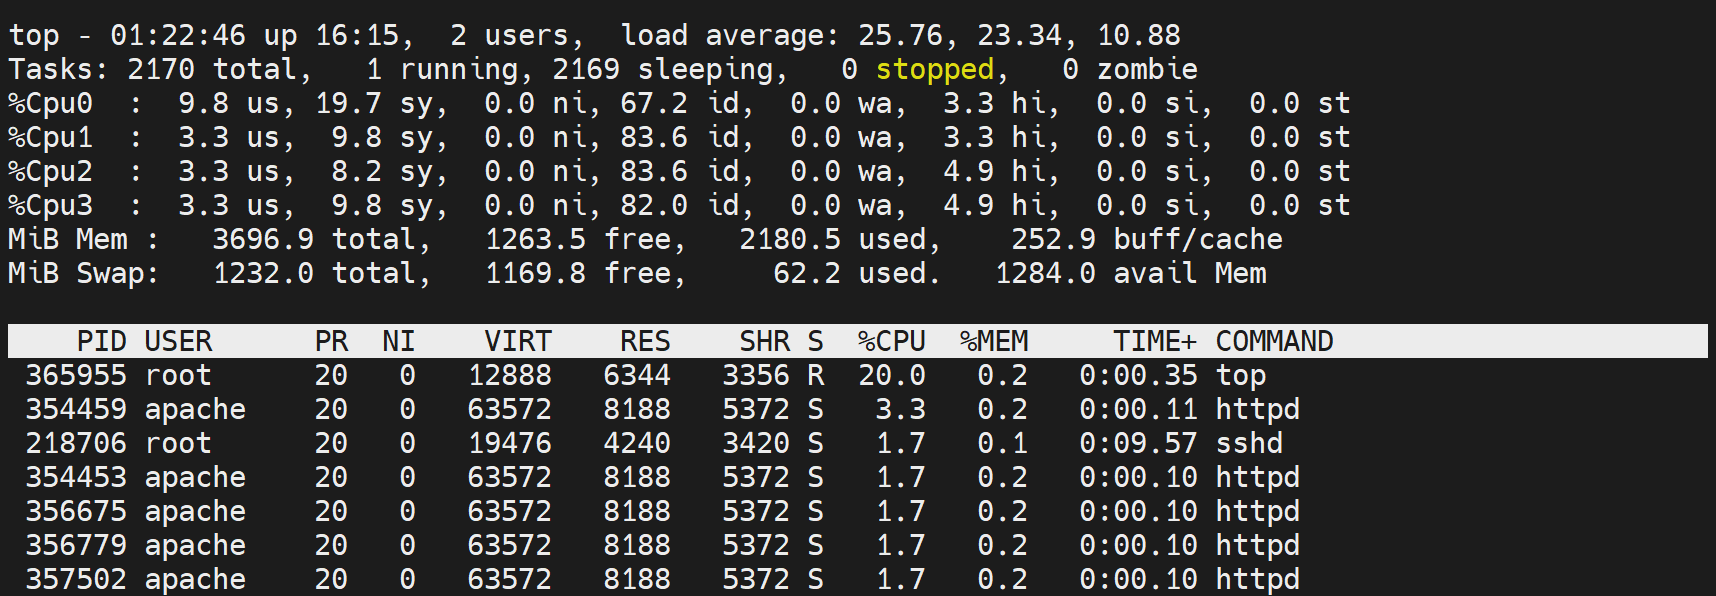The width and height of the screenshot is (1716, 596).
Task: Click the %Cpu3 label
Action: pyautogui.click(x=50, y=205)
